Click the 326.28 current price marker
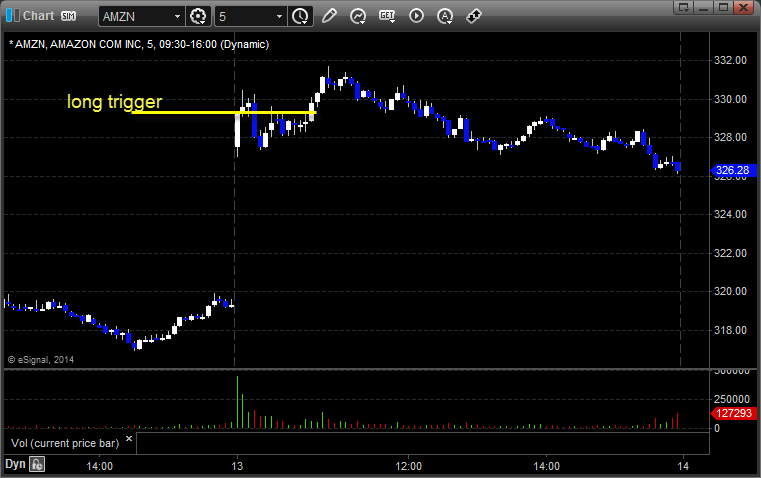Image resolution: width=761 pixels, height=478 pixels. pos(733,170)
